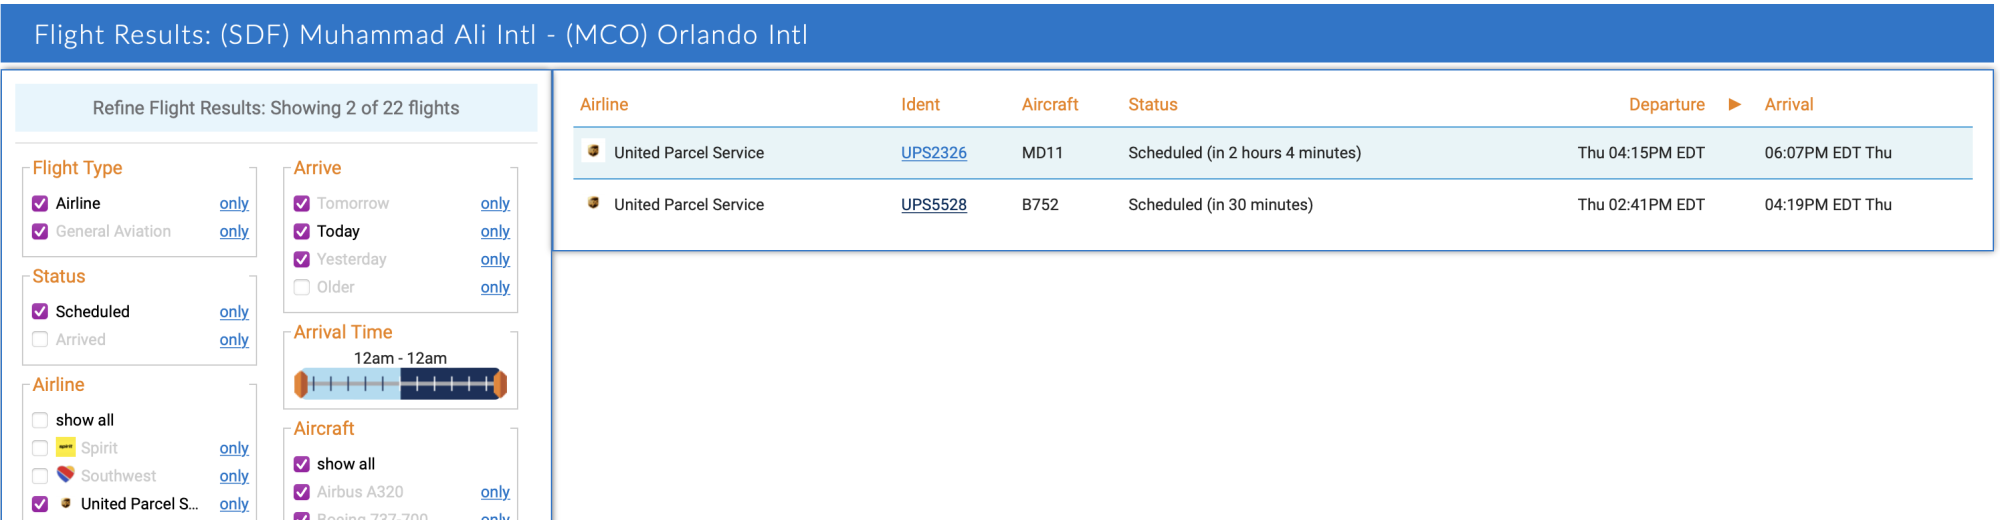Image resolution: width=2000 pixels, height=520 pixels.
Task: Uncheck the Scheduled status checkbox
Action: click(40, 312)
